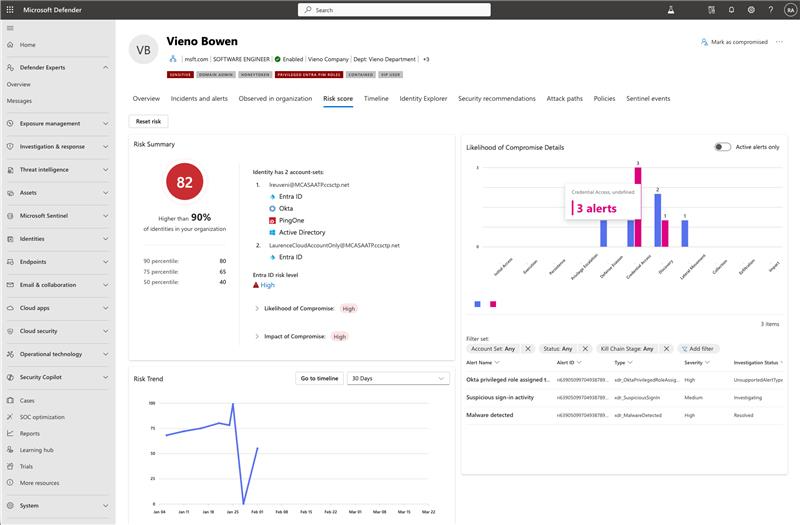This screenshot has width=800, height=525.
Task: Click the Go to timeline button
Action: click(319, 379)
